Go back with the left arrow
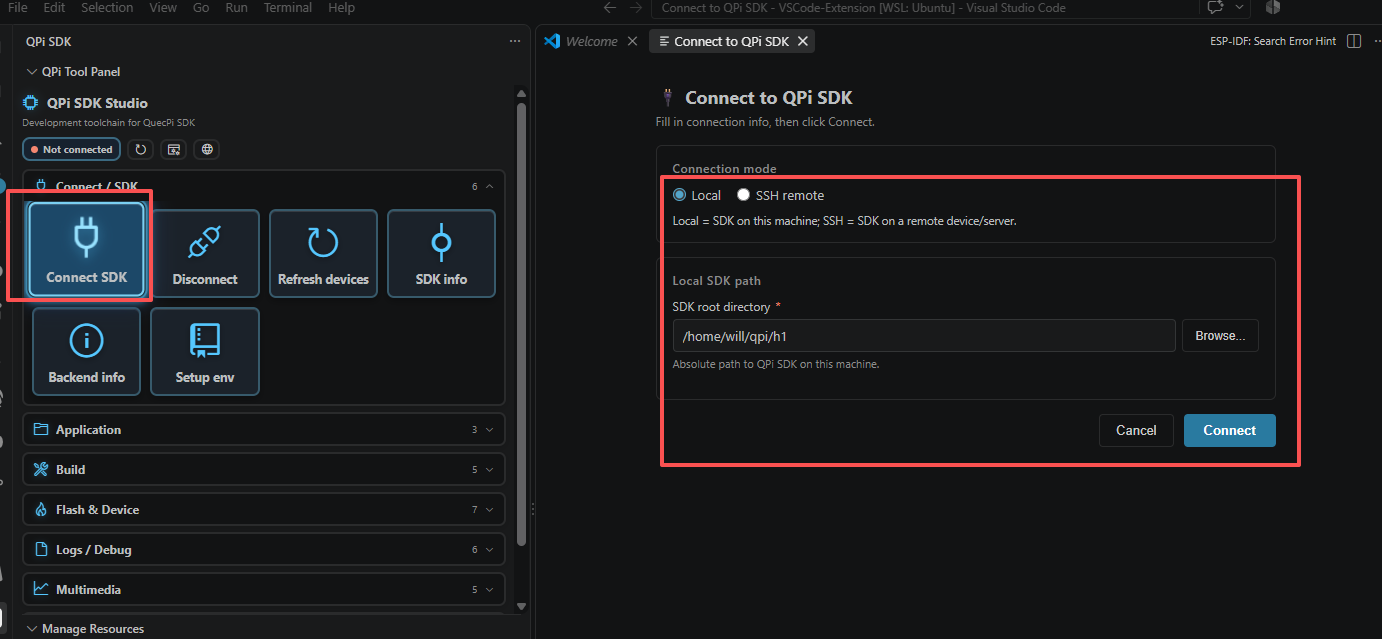Image resolution: width=1382 pixels, height=639 pixels. [610, 7]
